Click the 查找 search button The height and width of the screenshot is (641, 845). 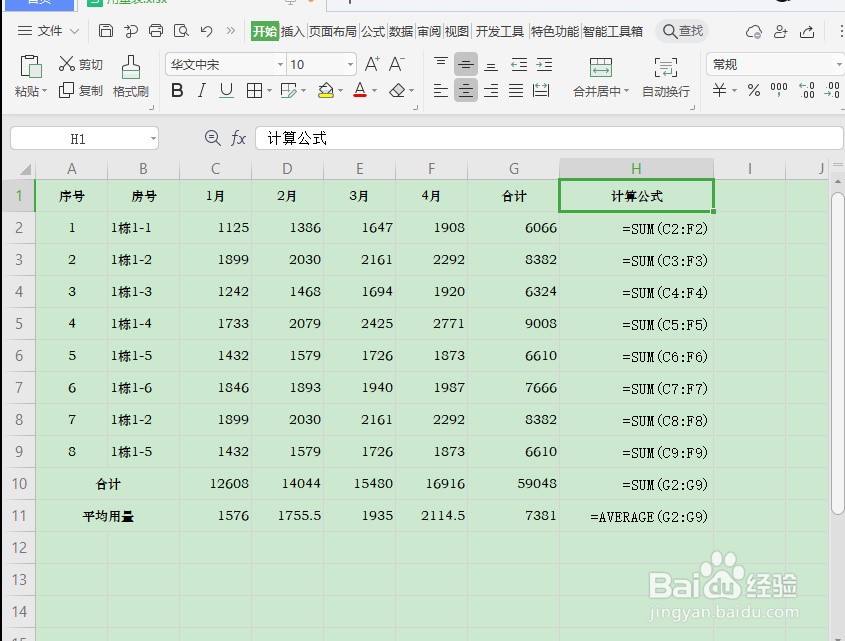[x=682, y=31]
